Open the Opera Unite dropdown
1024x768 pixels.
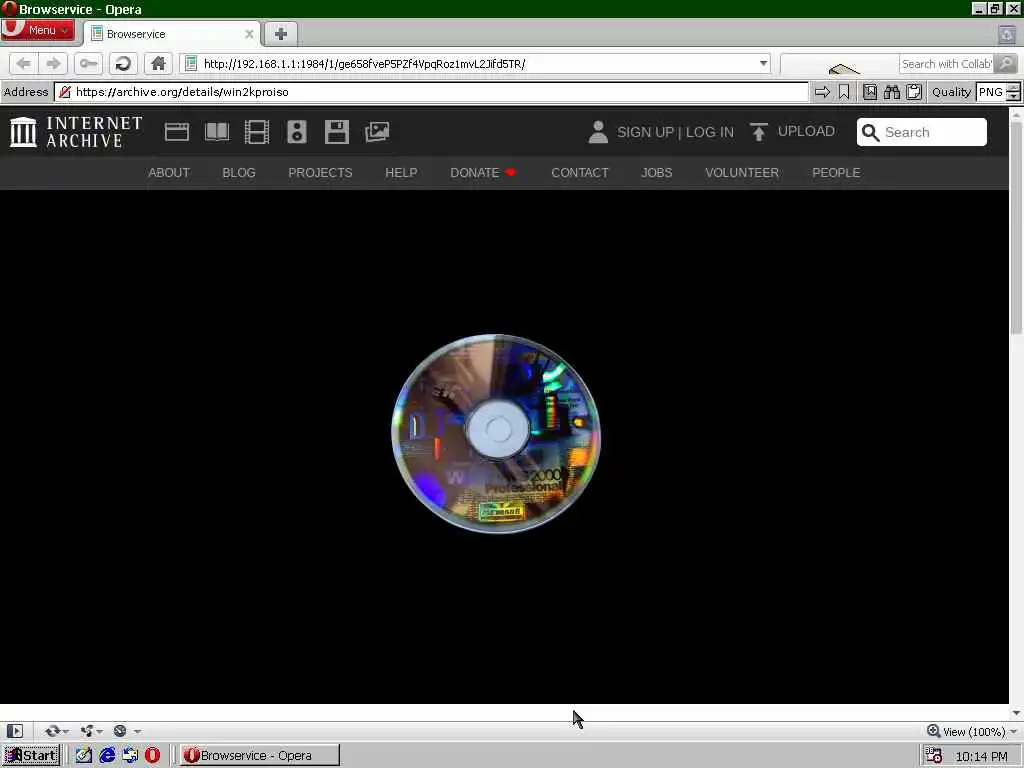click(x=91, y=731)
